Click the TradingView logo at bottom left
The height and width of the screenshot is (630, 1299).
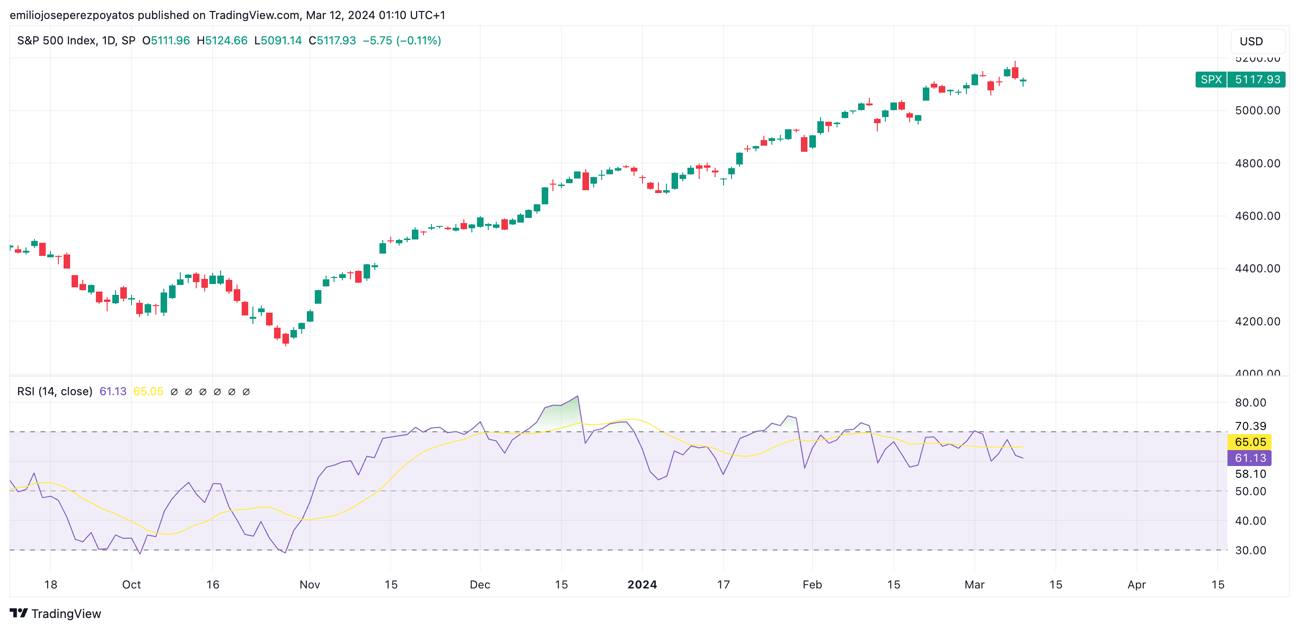coord(56,613)
